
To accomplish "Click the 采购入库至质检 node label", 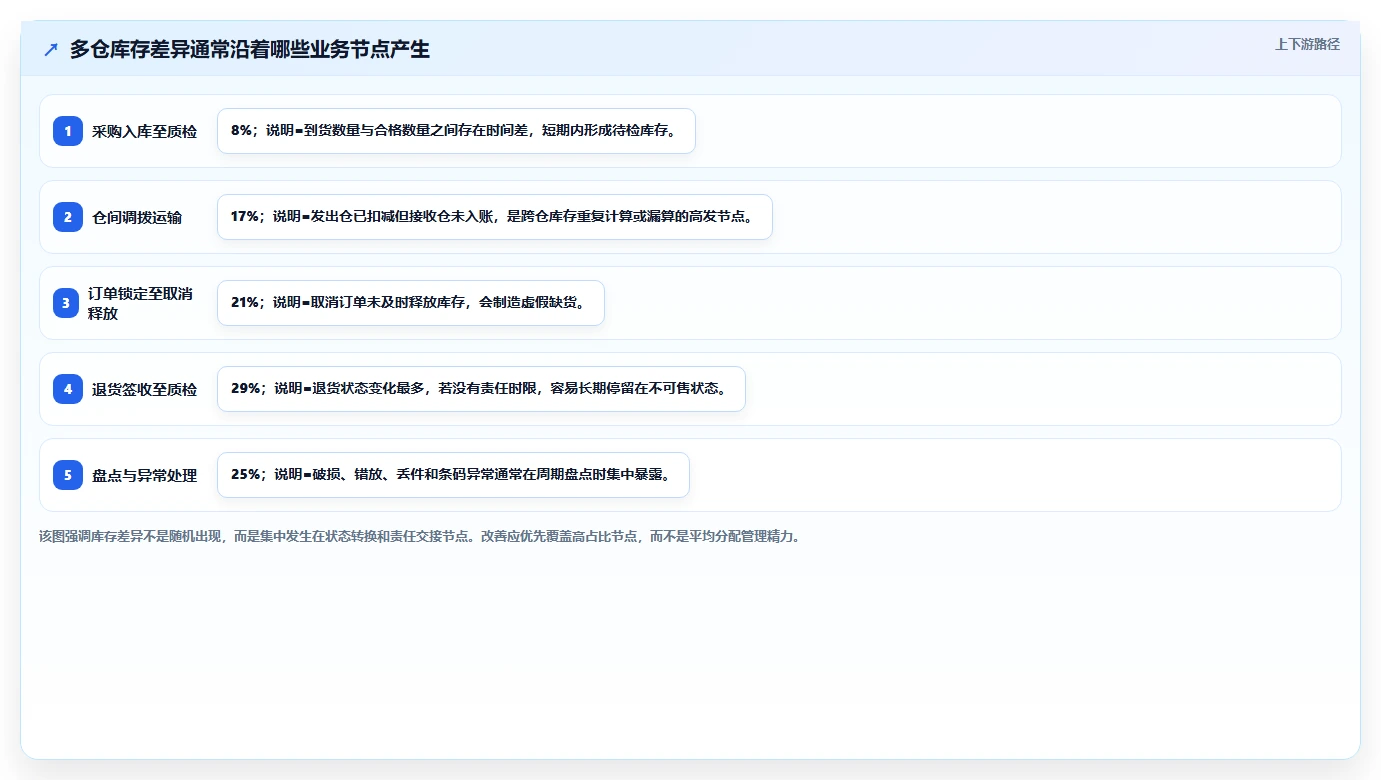I will point(145,131).
